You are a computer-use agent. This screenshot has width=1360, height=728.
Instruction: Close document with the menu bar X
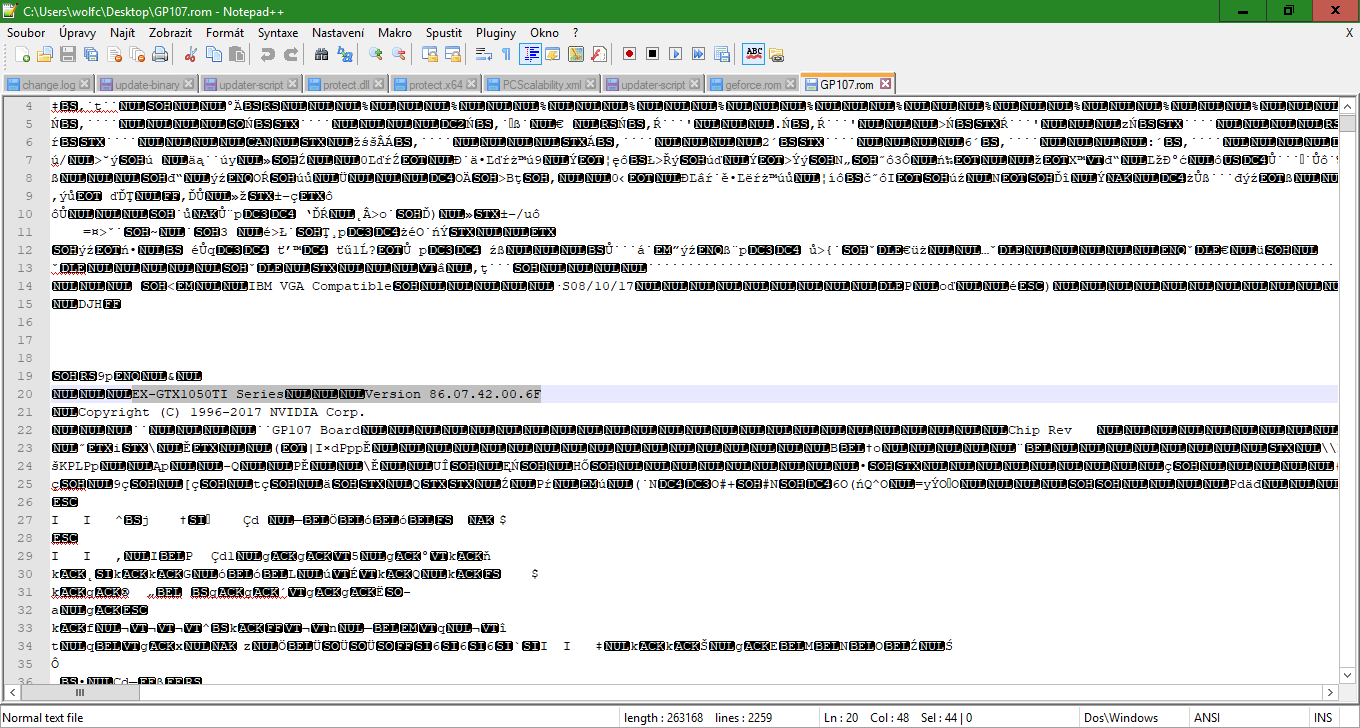[1349, 33]
